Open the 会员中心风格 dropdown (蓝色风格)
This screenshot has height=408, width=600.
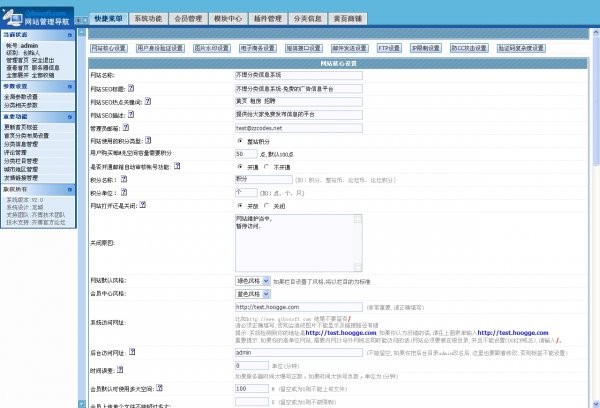pyautogui.click(x=253, y=294)
